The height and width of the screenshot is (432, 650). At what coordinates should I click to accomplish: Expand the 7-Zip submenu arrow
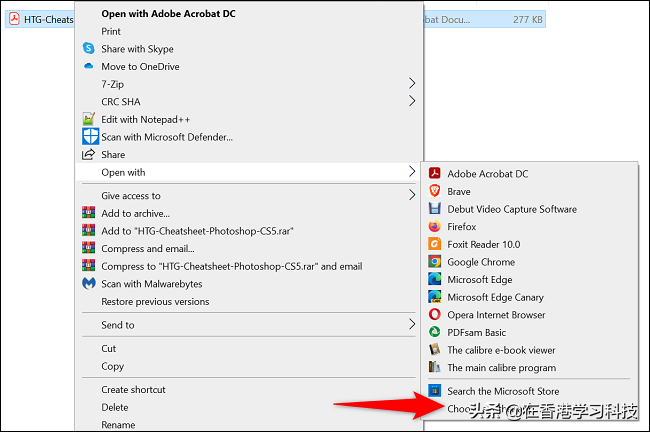click(x=412, y=84)
